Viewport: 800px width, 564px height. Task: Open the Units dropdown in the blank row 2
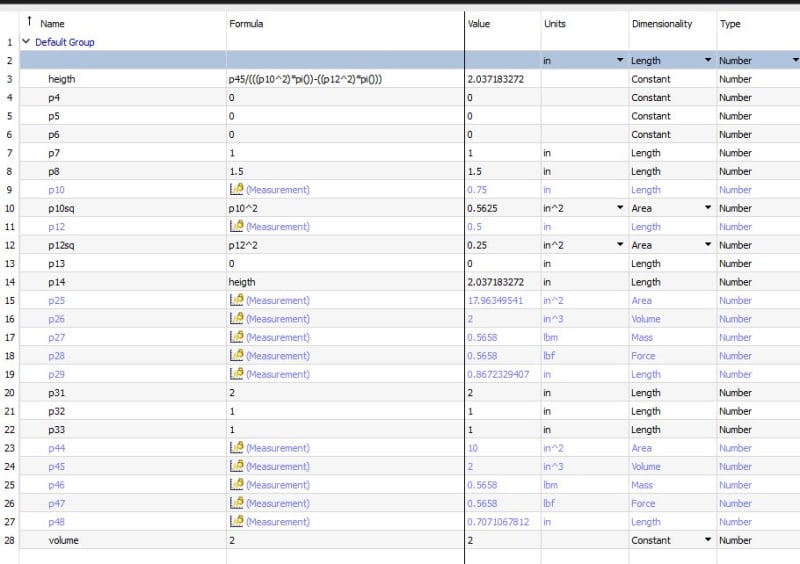[x=619, y=60]
